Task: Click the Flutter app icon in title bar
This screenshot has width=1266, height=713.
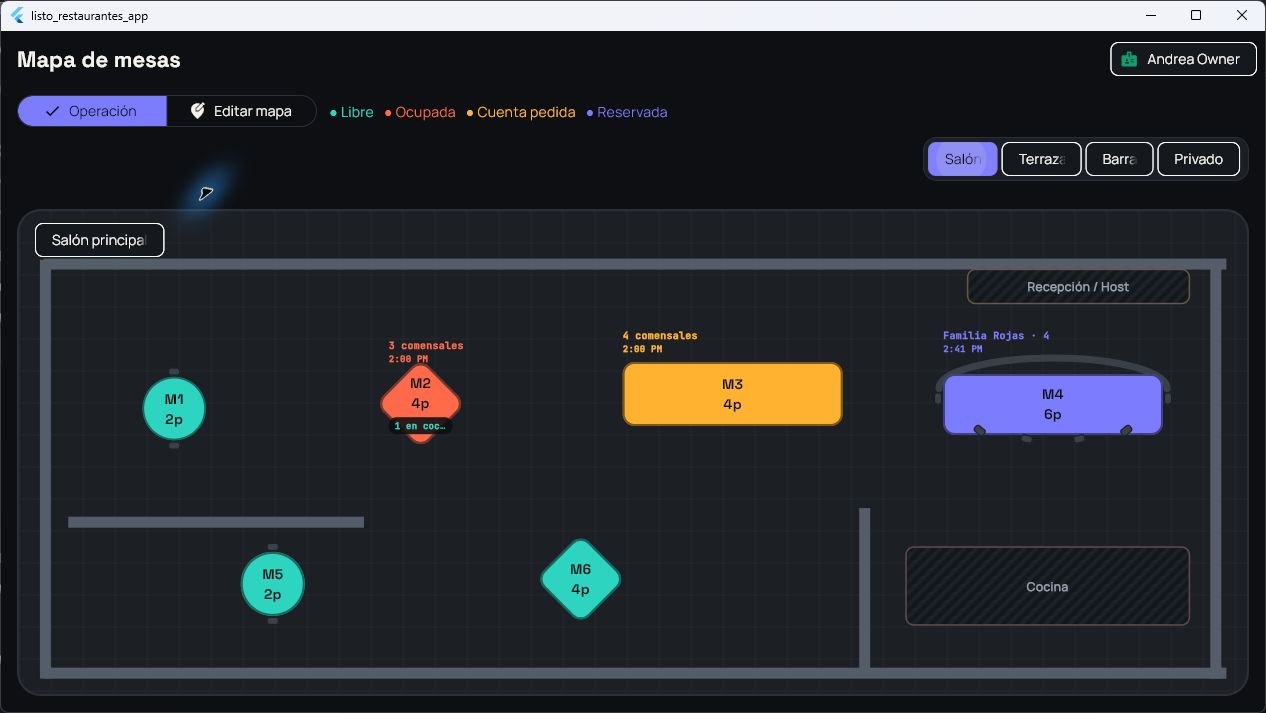Action: click(17, 15)
